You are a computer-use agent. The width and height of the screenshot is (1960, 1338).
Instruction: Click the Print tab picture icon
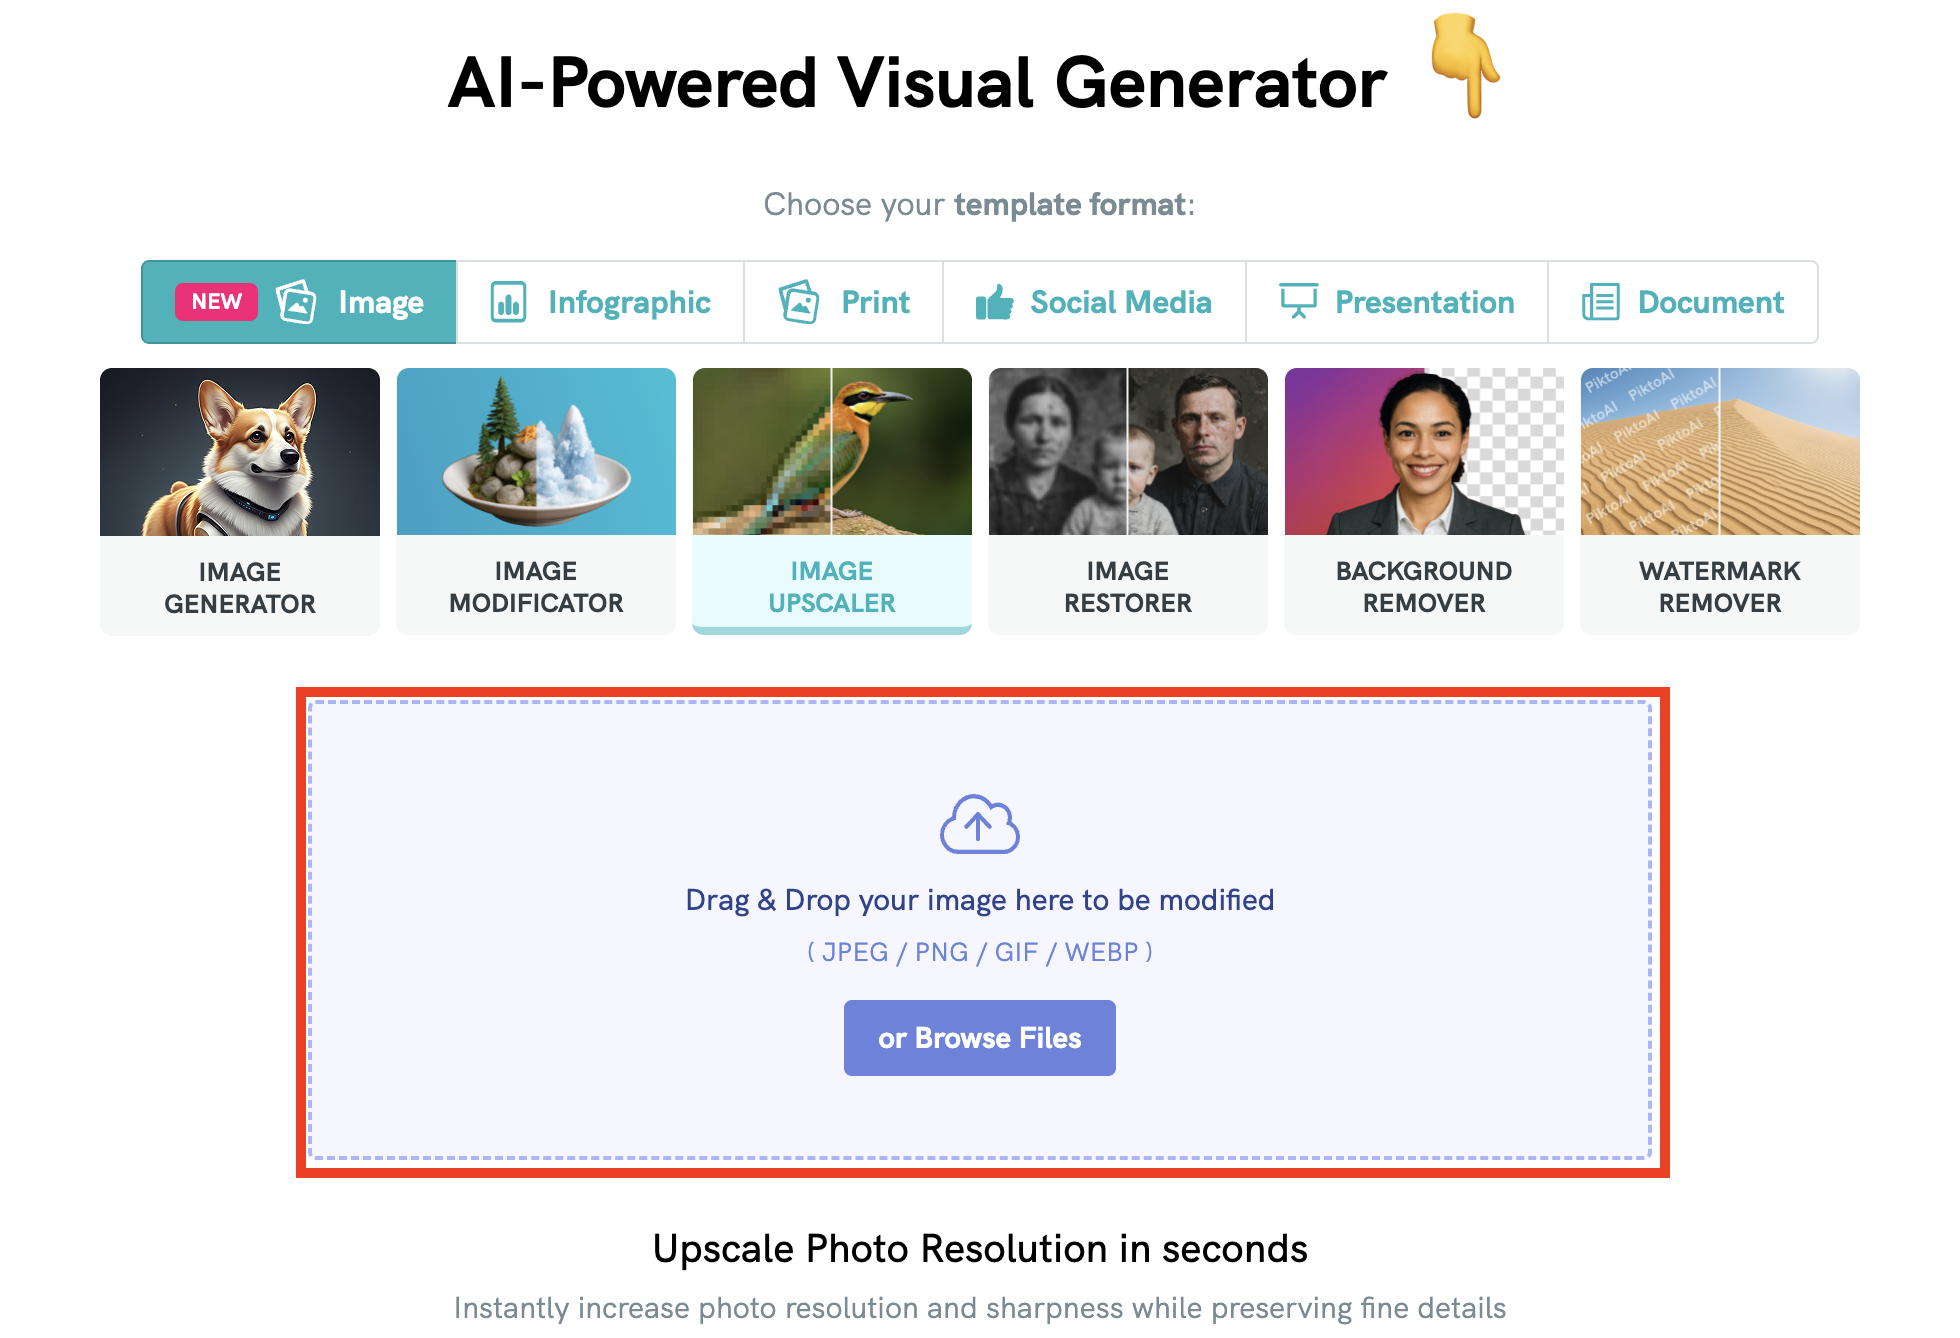point(799,302)
